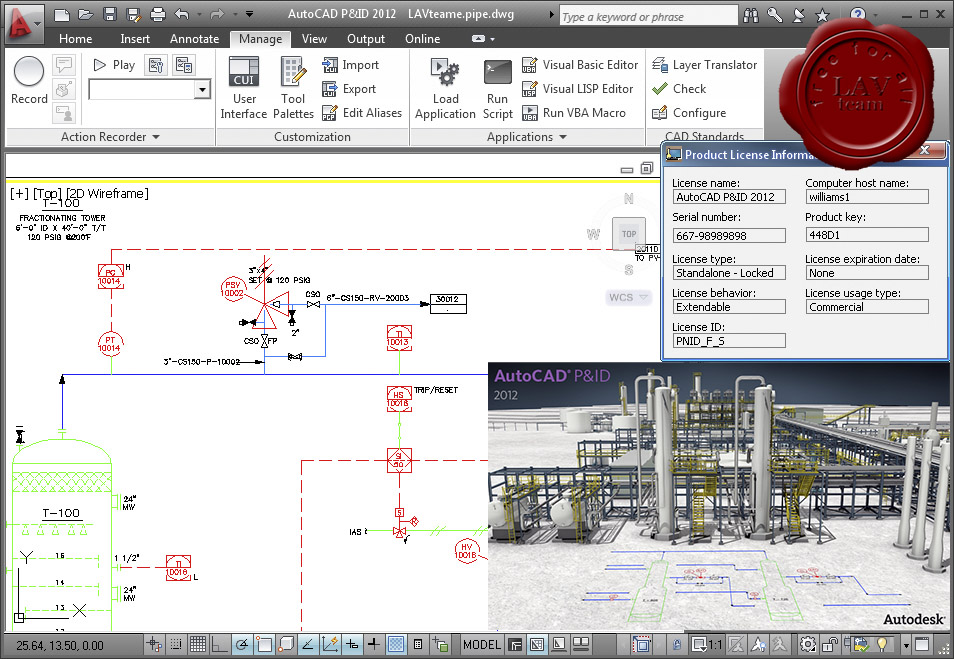Toggle Object Snap Tracking in the status bar
The height and width of the screenshot is (659, 954).
point(308,644)
